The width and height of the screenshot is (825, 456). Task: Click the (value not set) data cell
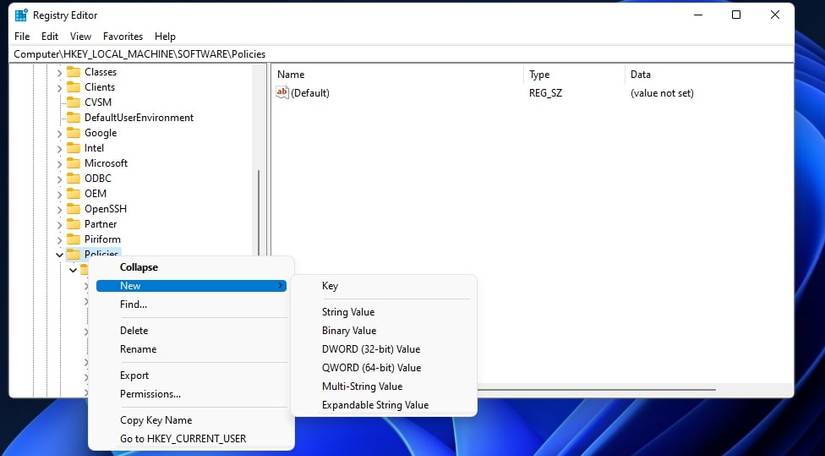(x=662, y=93)
